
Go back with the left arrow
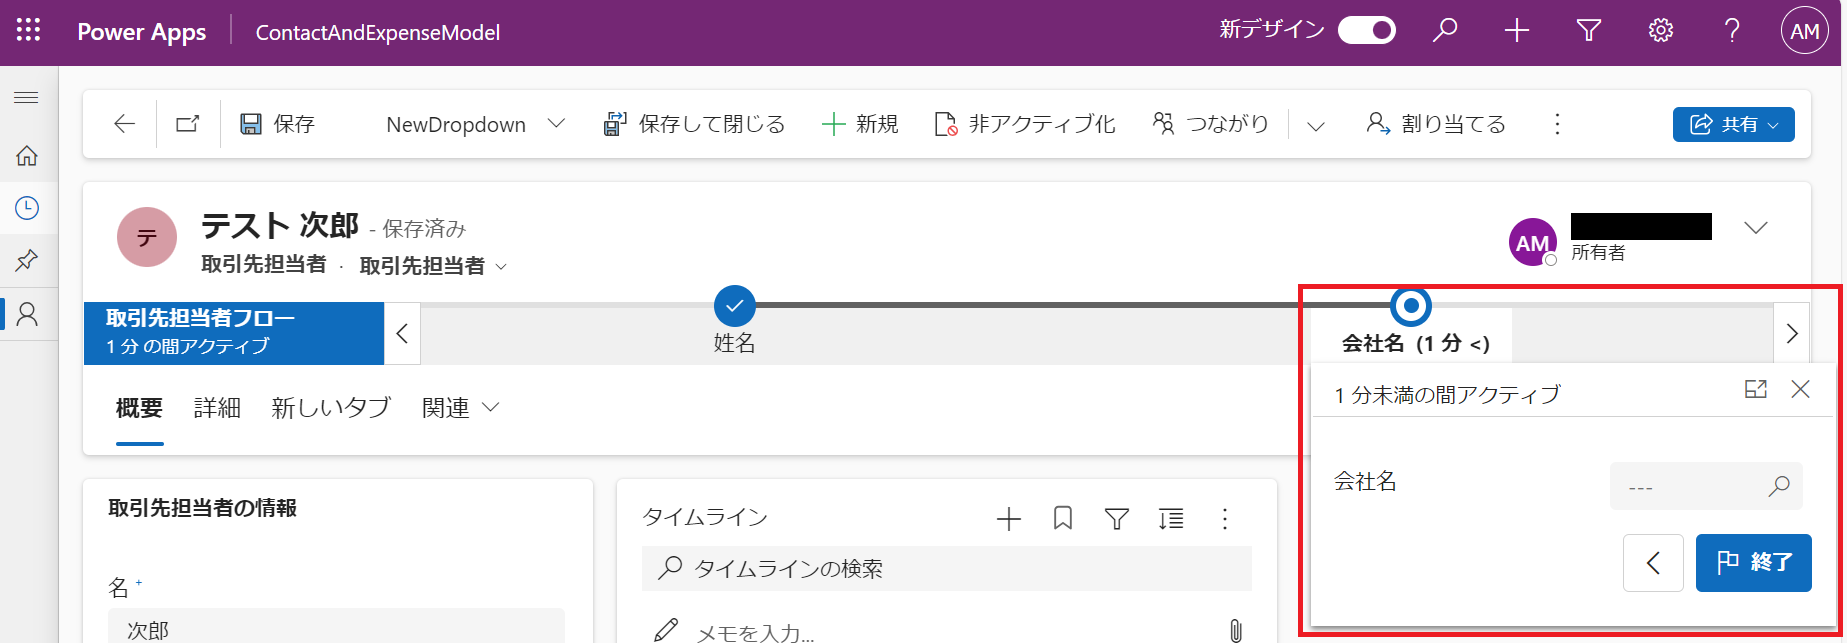pos(124,124)
